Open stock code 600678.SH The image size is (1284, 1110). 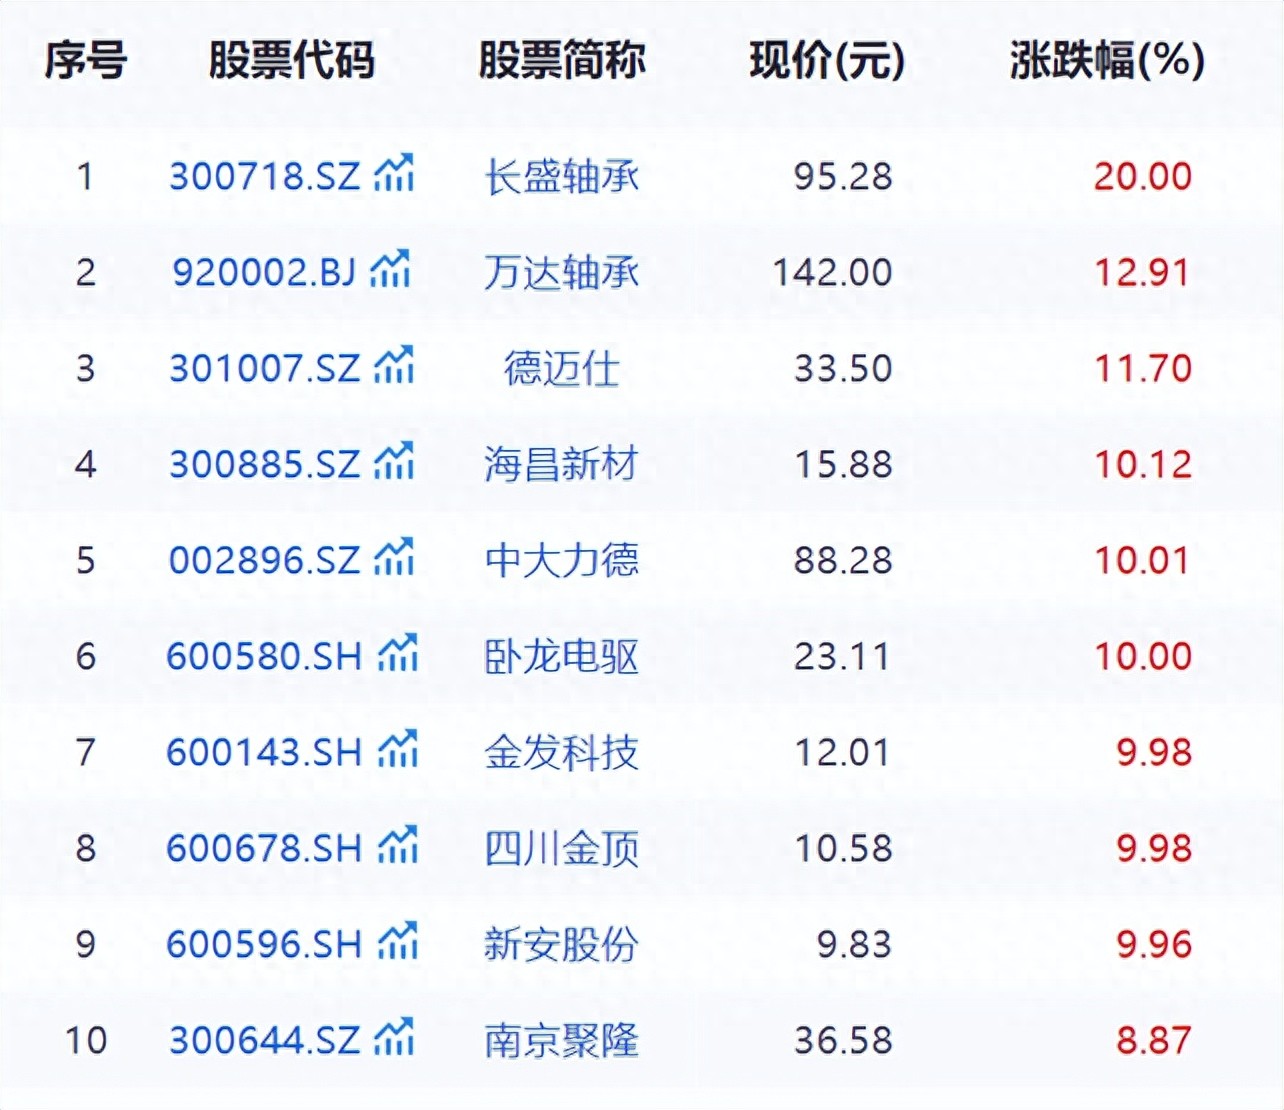264,849
